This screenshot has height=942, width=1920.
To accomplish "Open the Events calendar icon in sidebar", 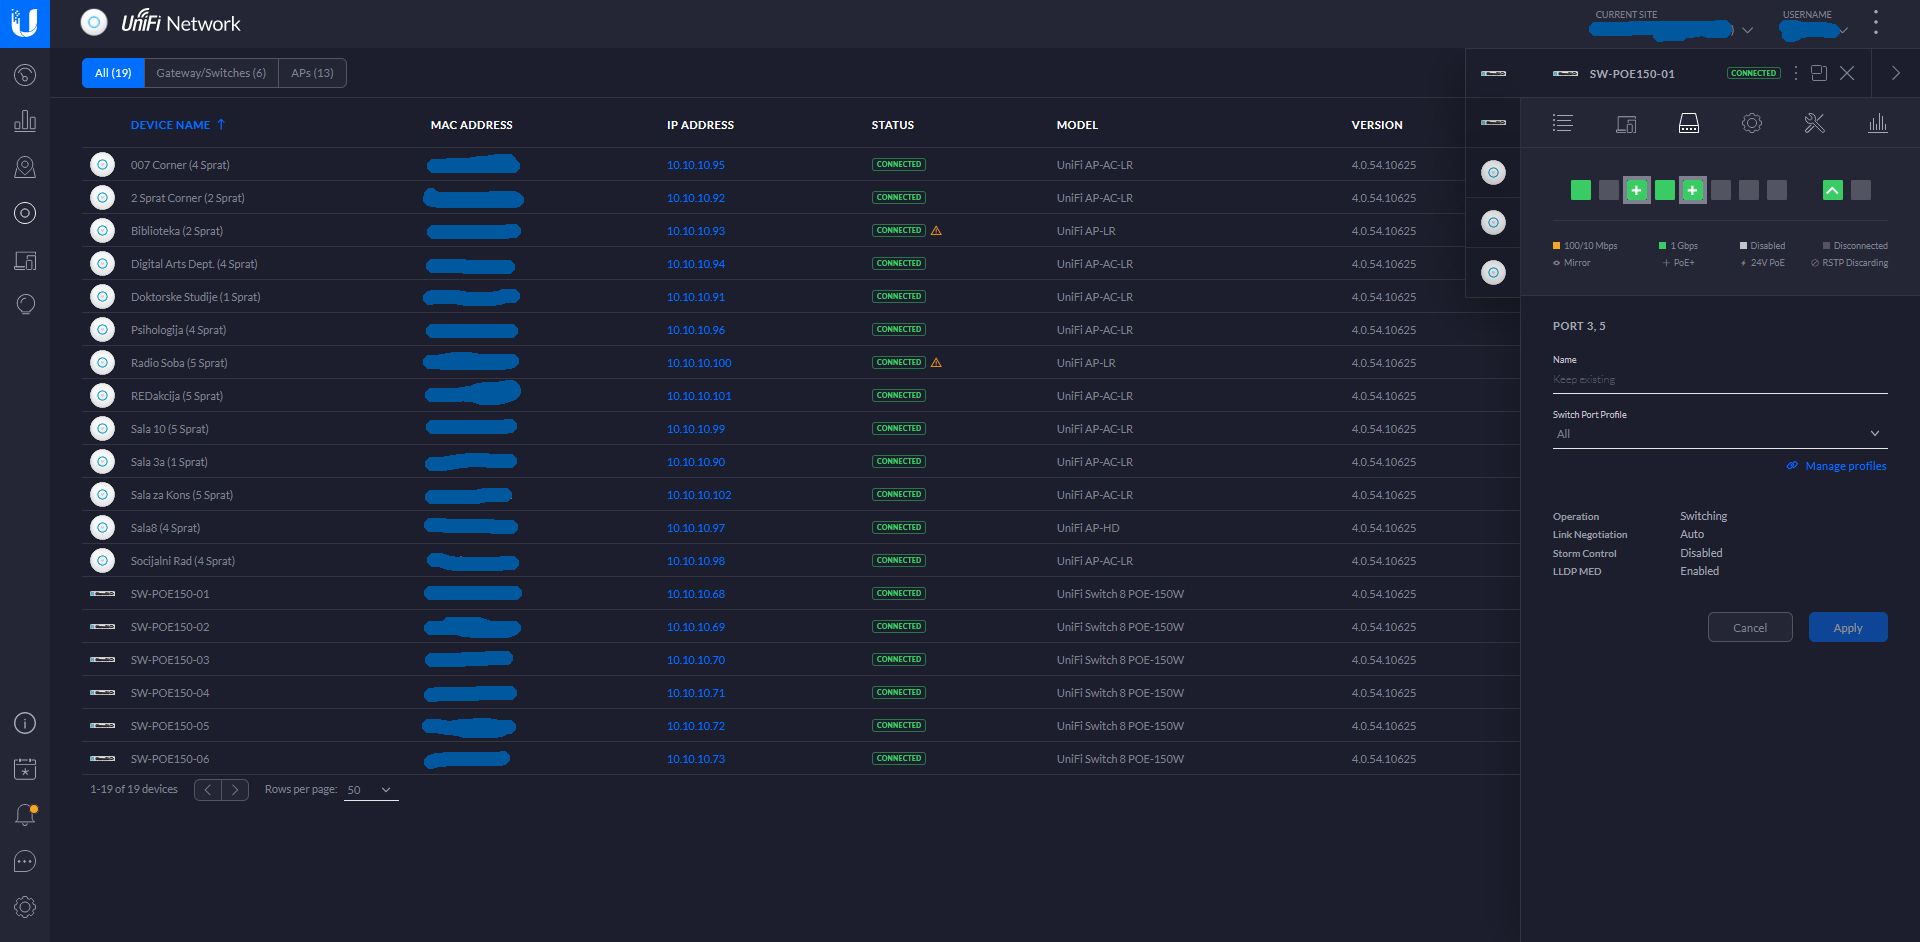I will coord(25,769).
